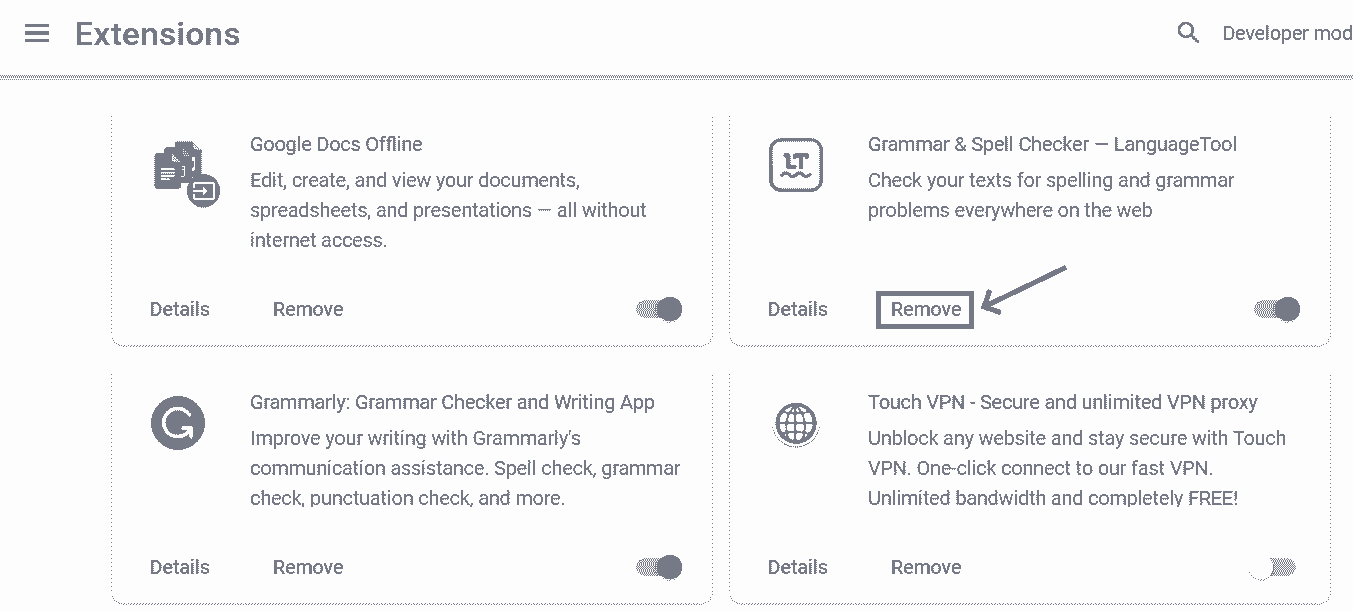Viewport: 1353px width, 612px height.
Task: Remove the Grammarly extension
Action: click(x=308, y=567)
